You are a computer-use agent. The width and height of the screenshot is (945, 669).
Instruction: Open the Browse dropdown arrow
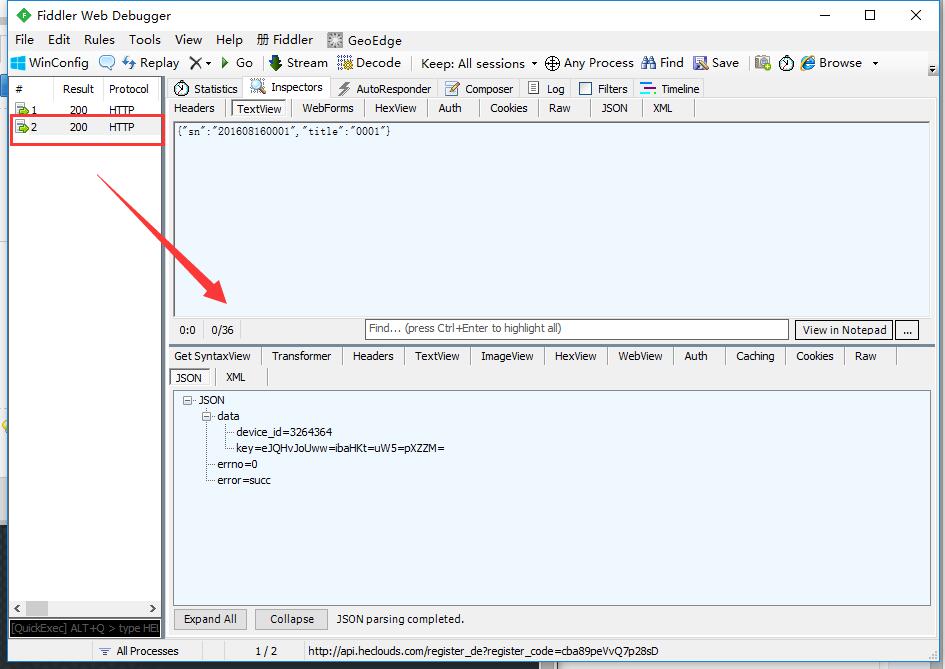click(x=875, y=63)
